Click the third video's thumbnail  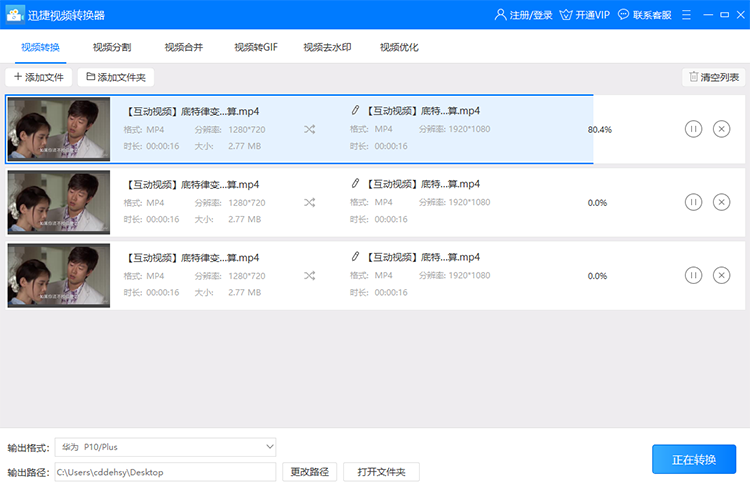58,275
